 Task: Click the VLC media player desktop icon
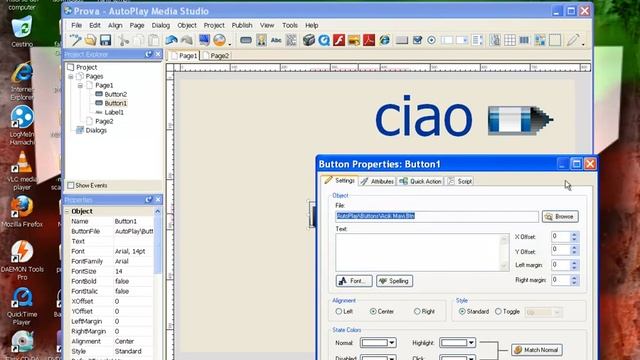(22, 171)
